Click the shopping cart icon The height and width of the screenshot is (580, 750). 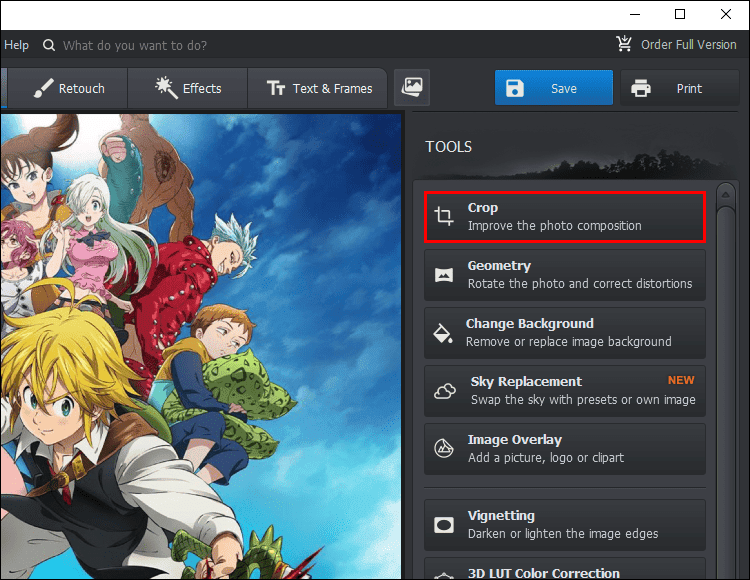click(x=625, y=44)
